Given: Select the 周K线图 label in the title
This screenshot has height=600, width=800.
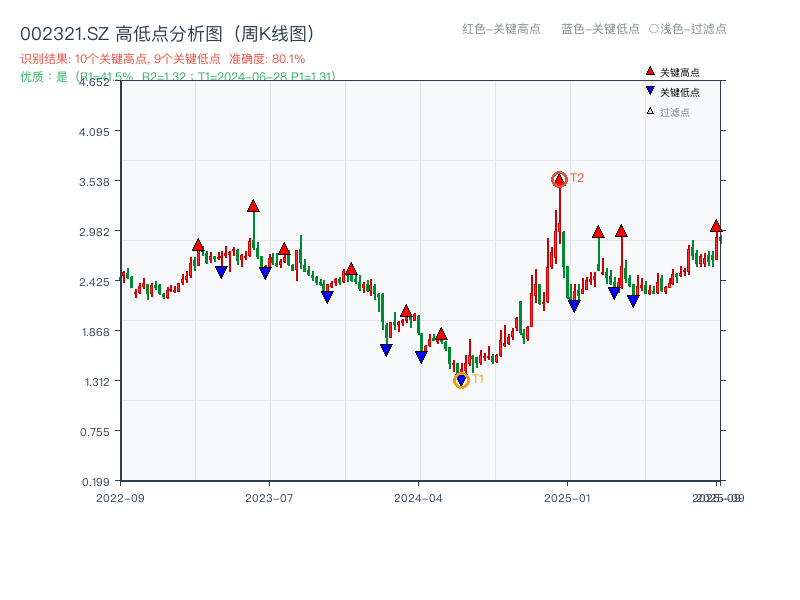Looking at the screenshot, I should coord(272,31).
